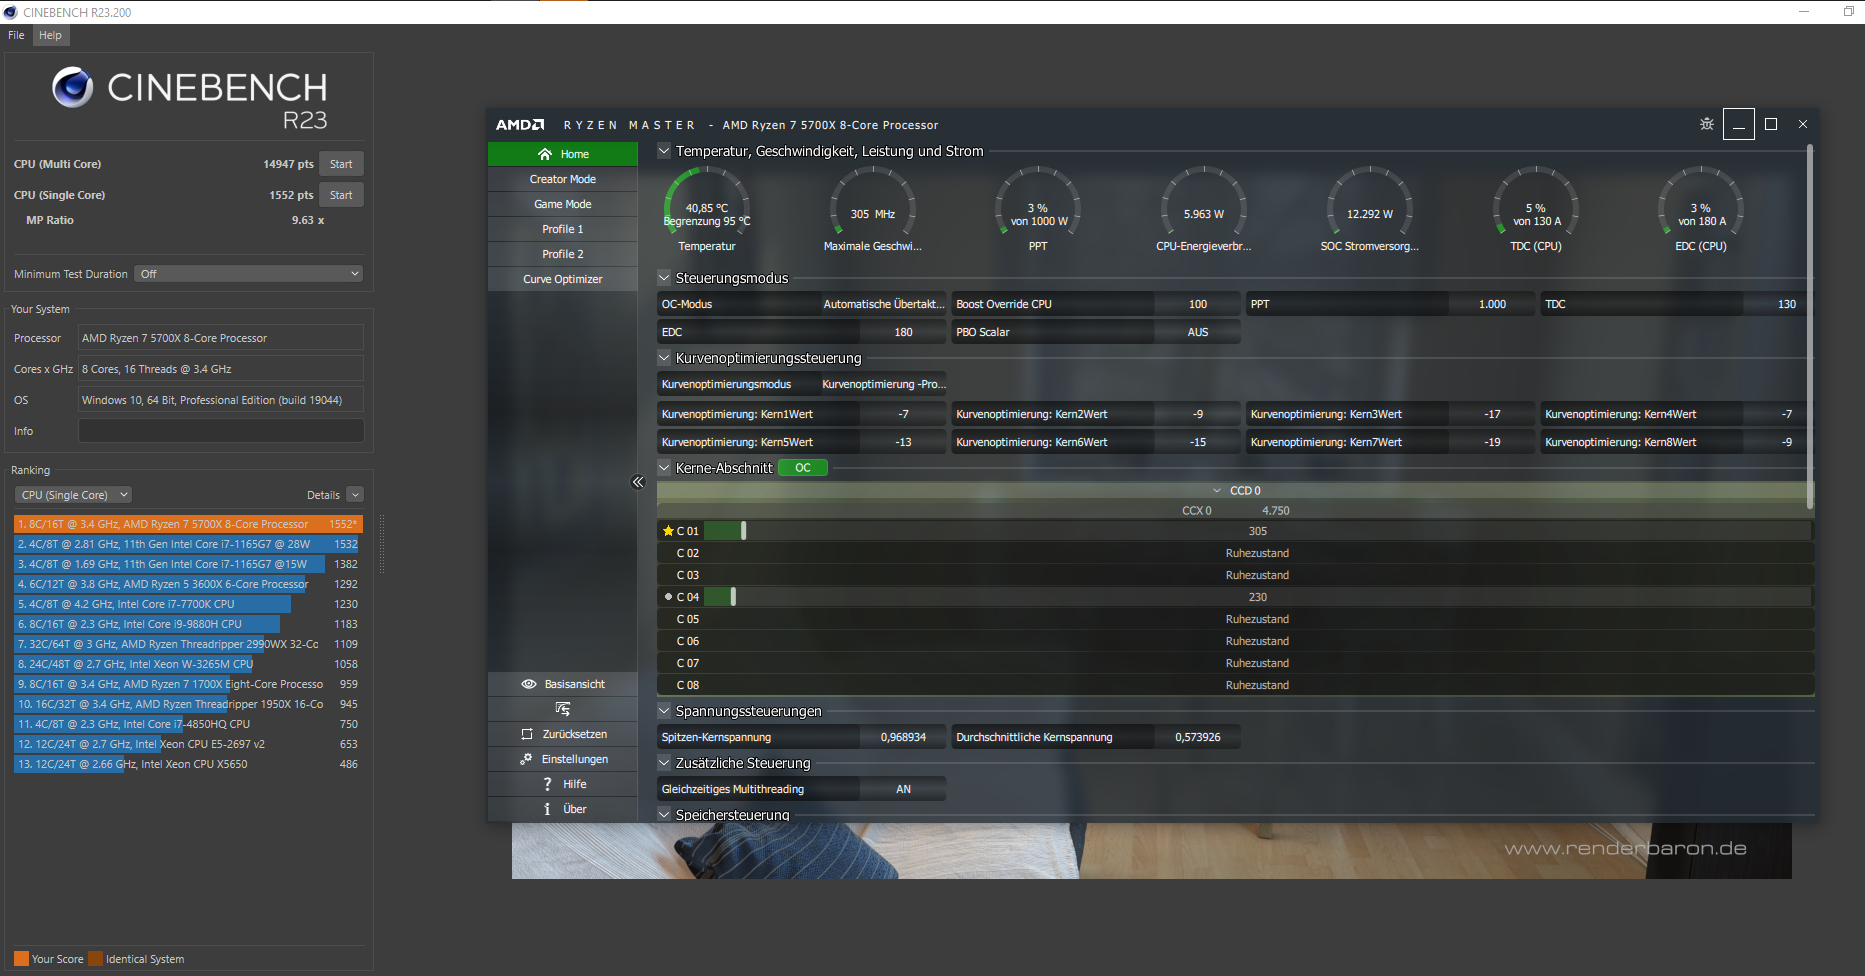Image resolution: width=1865 pixels, height=976 pixels.
Task: Collapse the Kerne-Abschnitt section
Action: pos(664,468)
